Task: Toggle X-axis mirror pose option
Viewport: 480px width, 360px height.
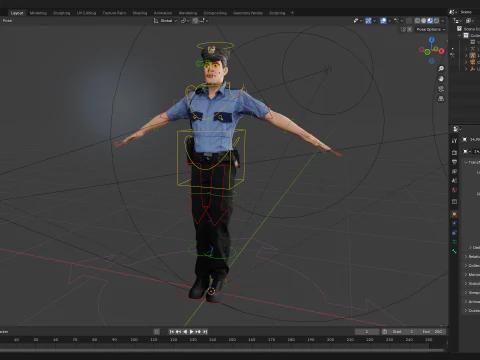Action: [x=409, y=29]
